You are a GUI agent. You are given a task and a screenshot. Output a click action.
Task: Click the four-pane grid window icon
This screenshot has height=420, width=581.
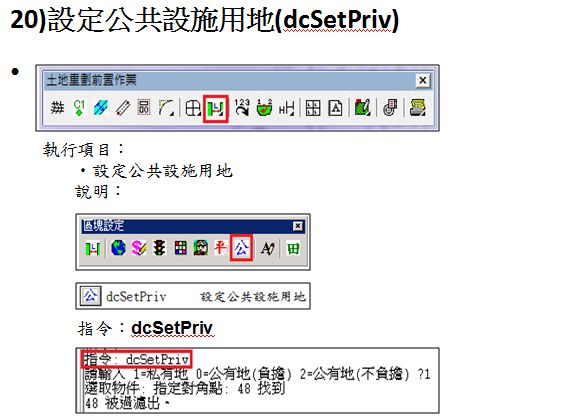[313, 108]
